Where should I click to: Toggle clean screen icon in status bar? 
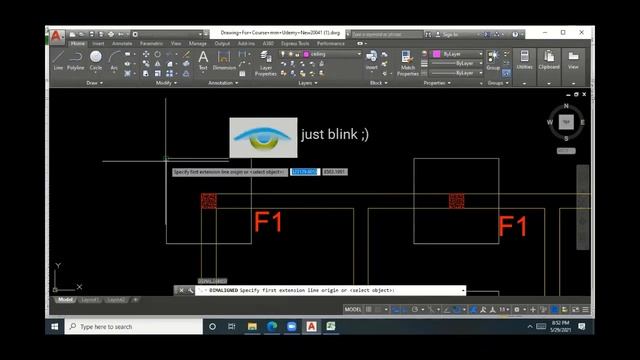(576, 309)
